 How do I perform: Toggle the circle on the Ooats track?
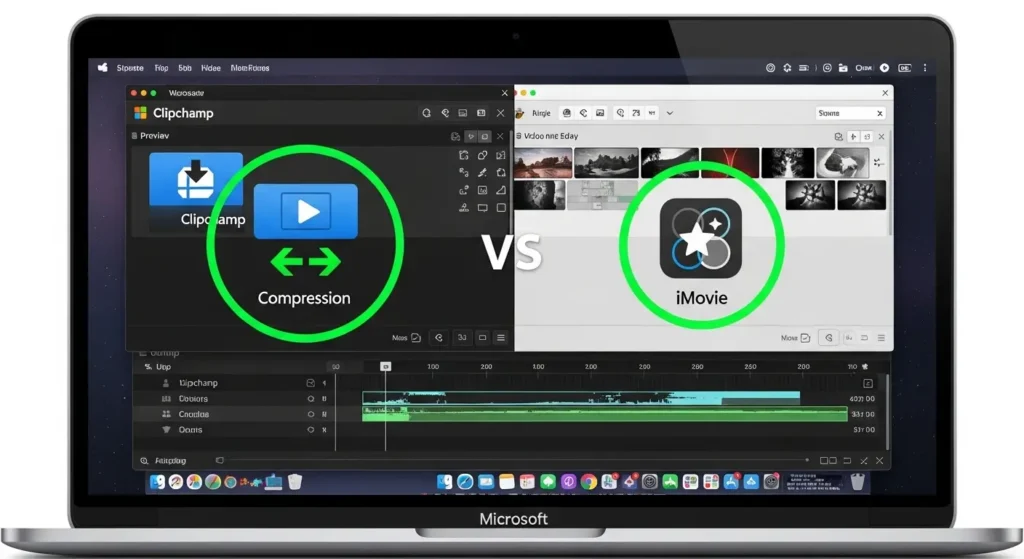tap(311, 430)
